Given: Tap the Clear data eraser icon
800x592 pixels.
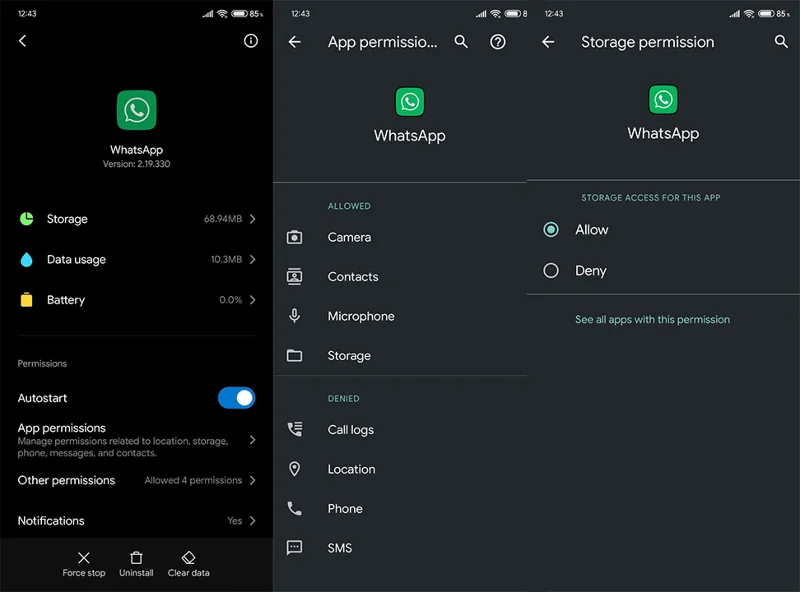Looking at the screenshot, I should pyautogui.click(x=188, y=557).
